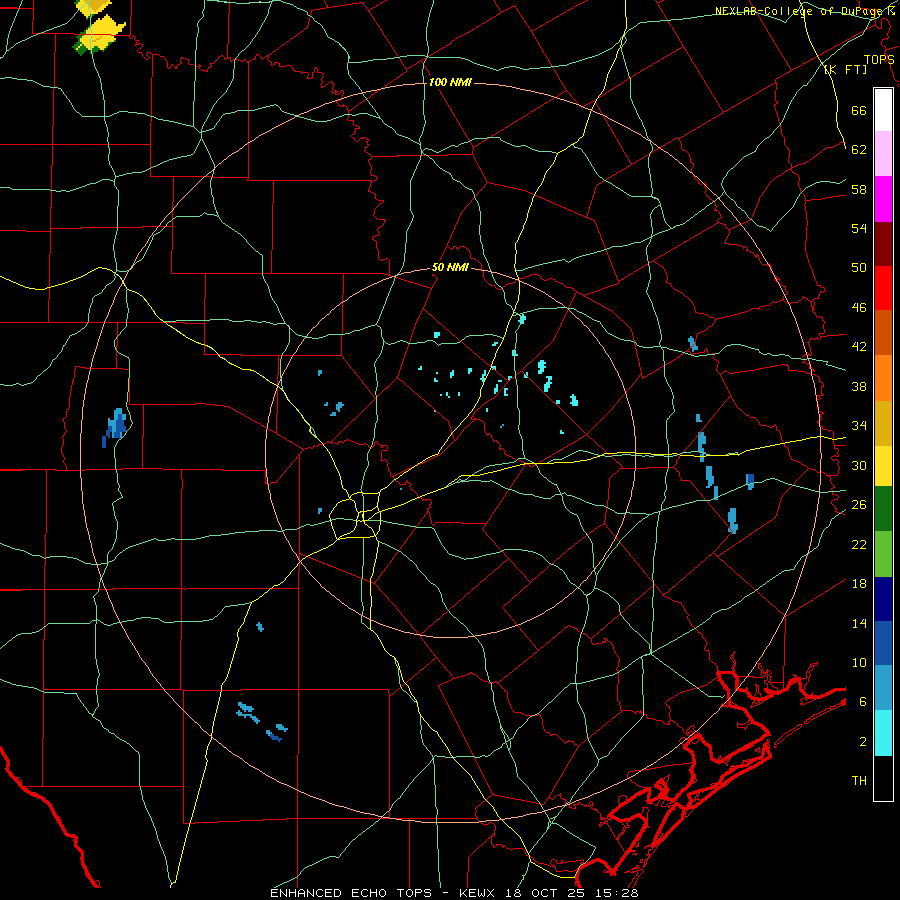Screen dimensions: 900x900
Task: Click the light pink legend swatch
Action: point(883,154)
